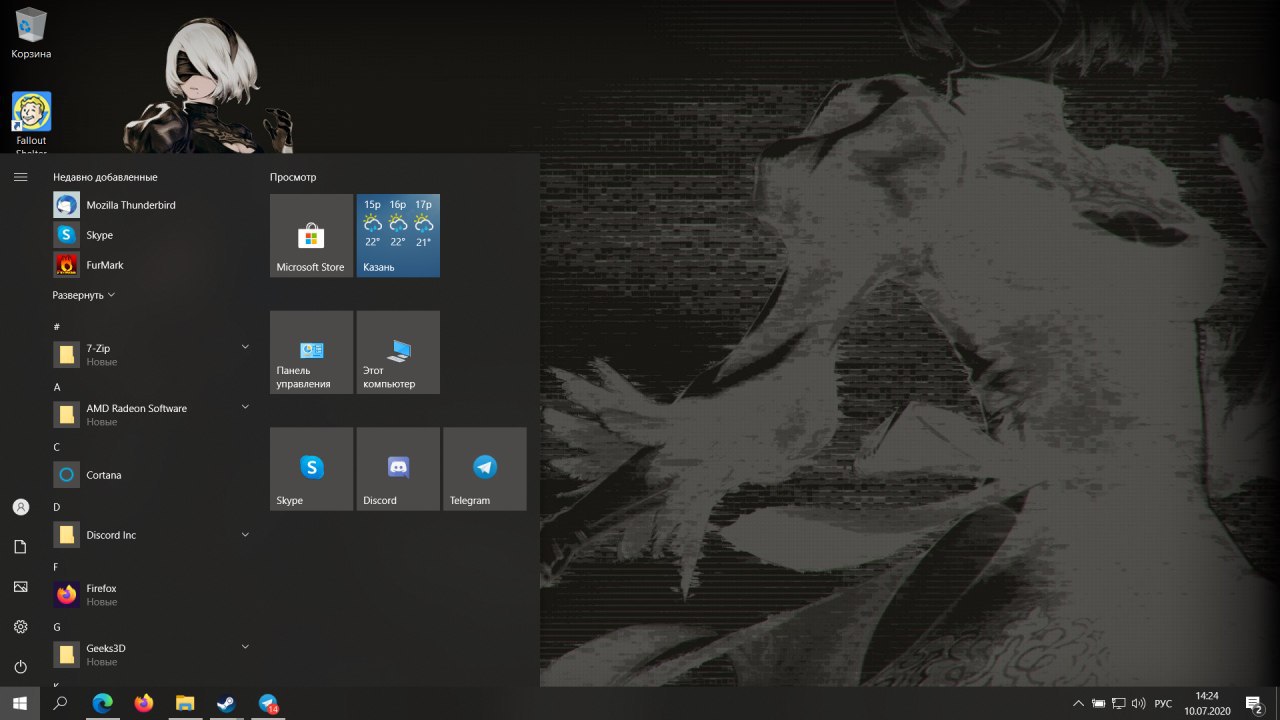Screen dimensions: 1280x720
Task: Open Fallout Shelter desktop shortcut
Action: pos(31,122)
